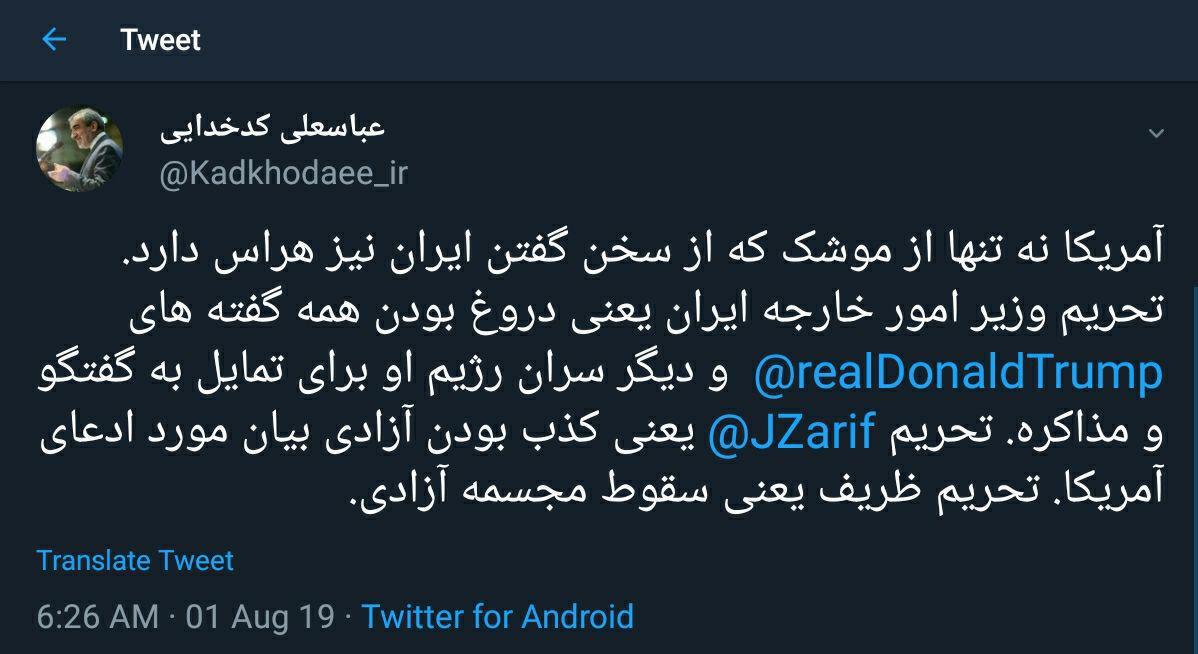Open the @realDonaldTrump mention

[958, 372]
